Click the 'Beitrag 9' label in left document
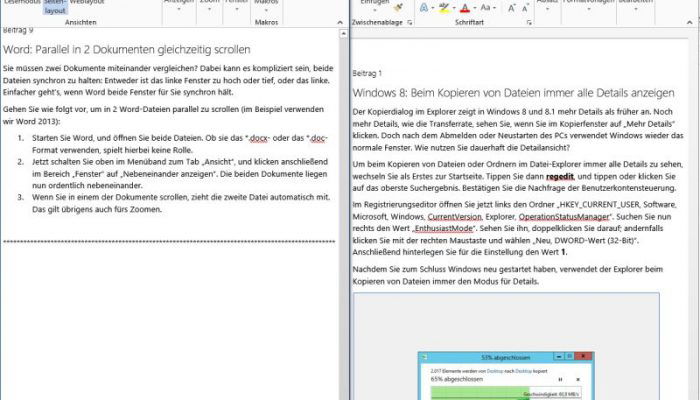The width and height of the screenshot is (700, 400). coord(18,30)
